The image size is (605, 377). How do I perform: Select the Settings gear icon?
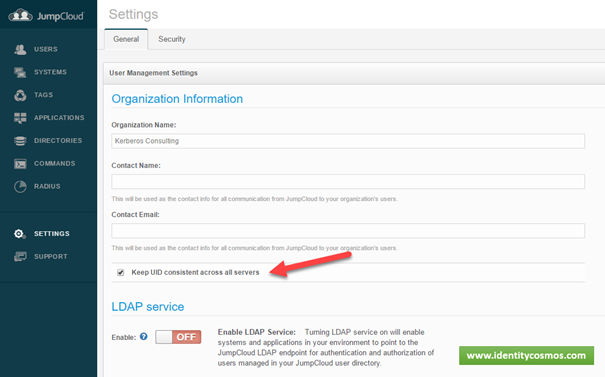(19, 234)
